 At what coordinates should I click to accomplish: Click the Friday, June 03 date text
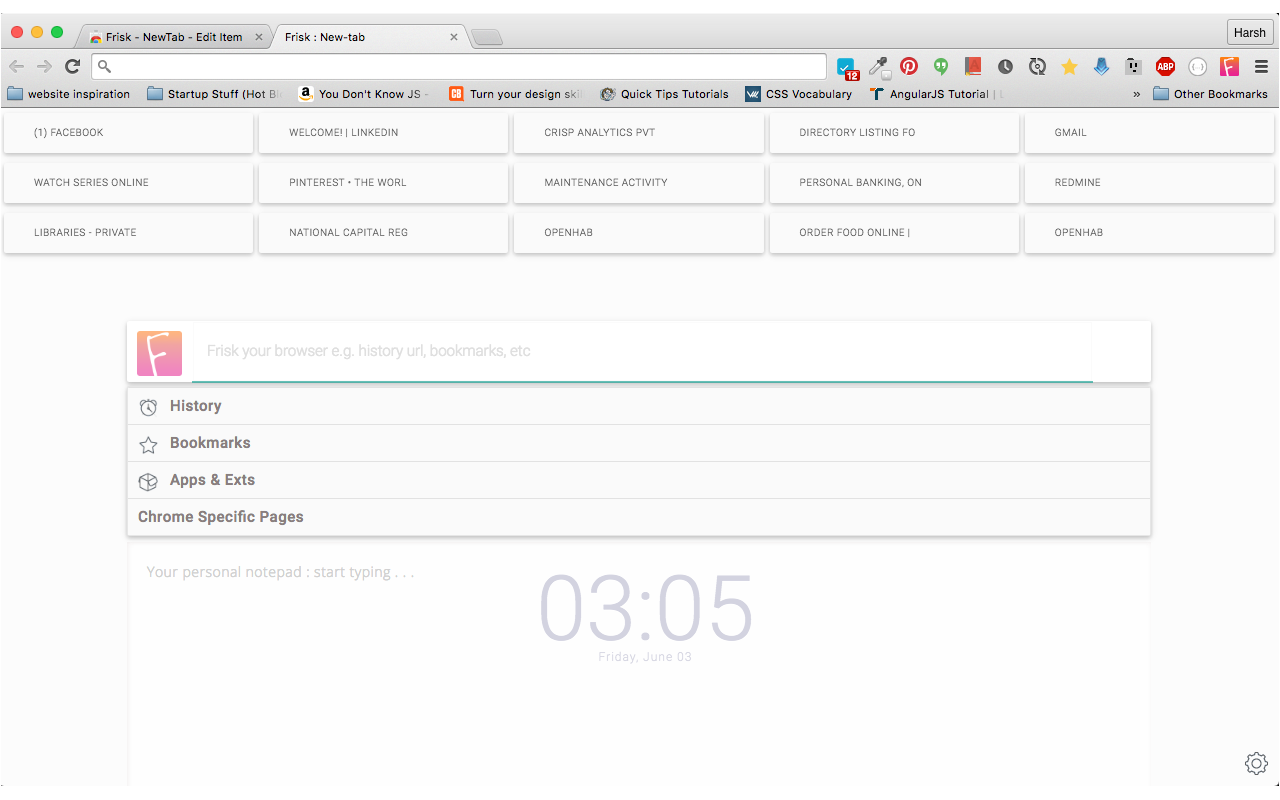645,657
